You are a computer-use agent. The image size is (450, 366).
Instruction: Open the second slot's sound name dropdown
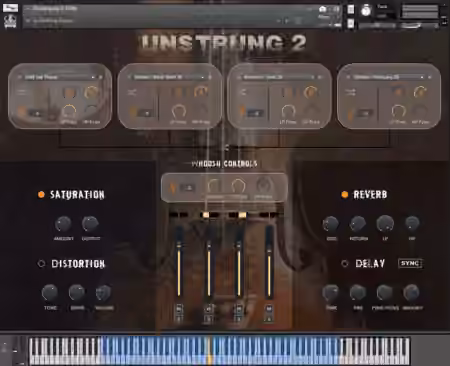click(x=169, y=77)
